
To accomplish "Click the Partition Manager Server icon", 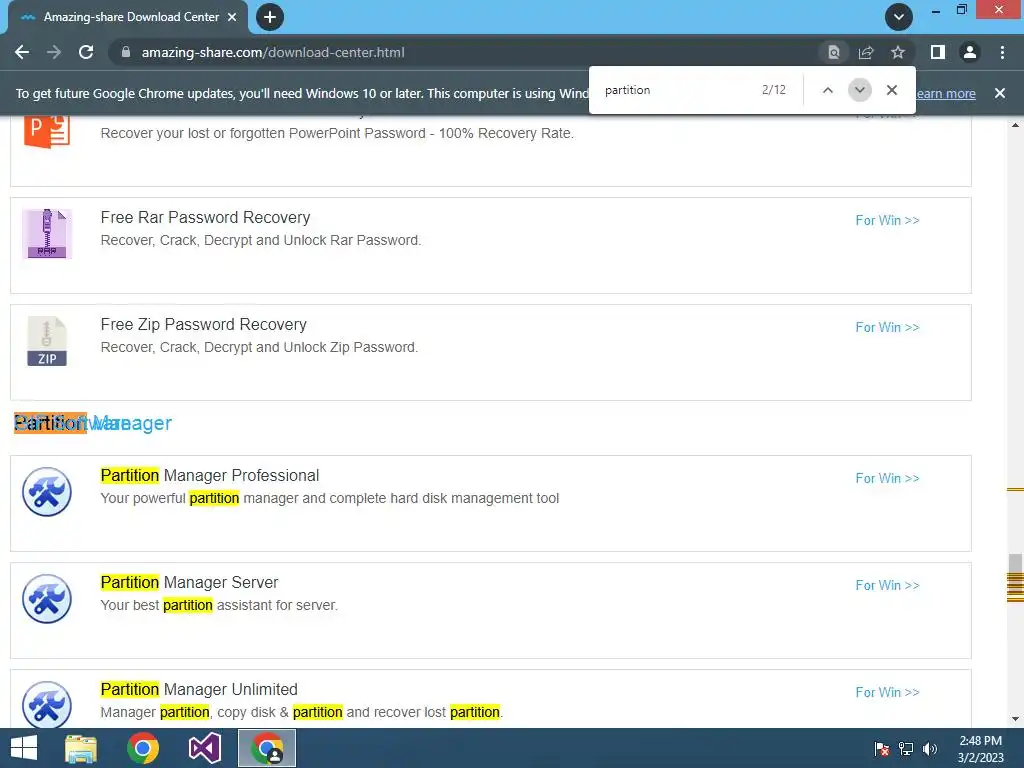I will tap(47, 599).
